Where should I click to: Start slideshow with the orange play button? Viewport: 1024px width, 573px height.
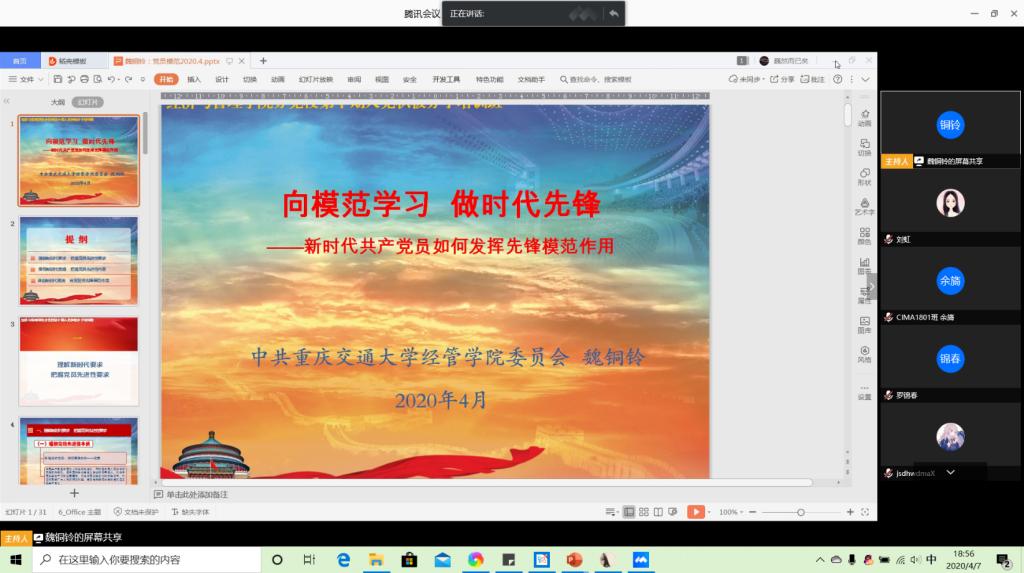pyautogui.click(x=695, y=512)
